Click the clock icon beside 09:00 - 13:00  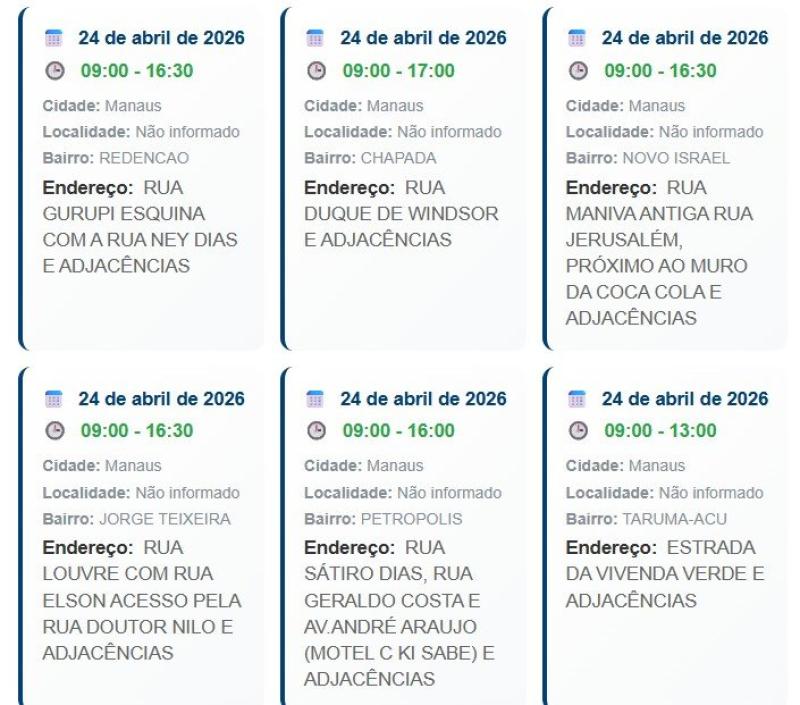pyautogui.click(x=577, y=432)
